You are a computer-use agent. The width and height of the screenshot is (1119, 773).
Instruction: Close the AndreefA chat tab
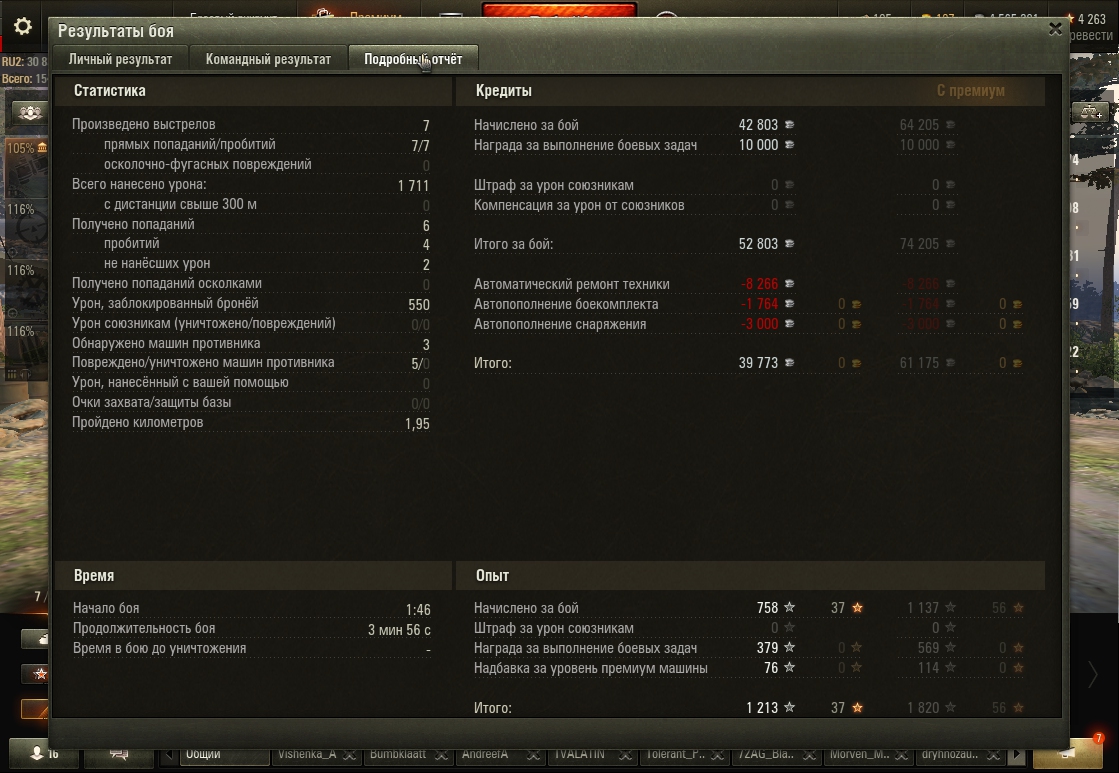[x=533, y=754]
